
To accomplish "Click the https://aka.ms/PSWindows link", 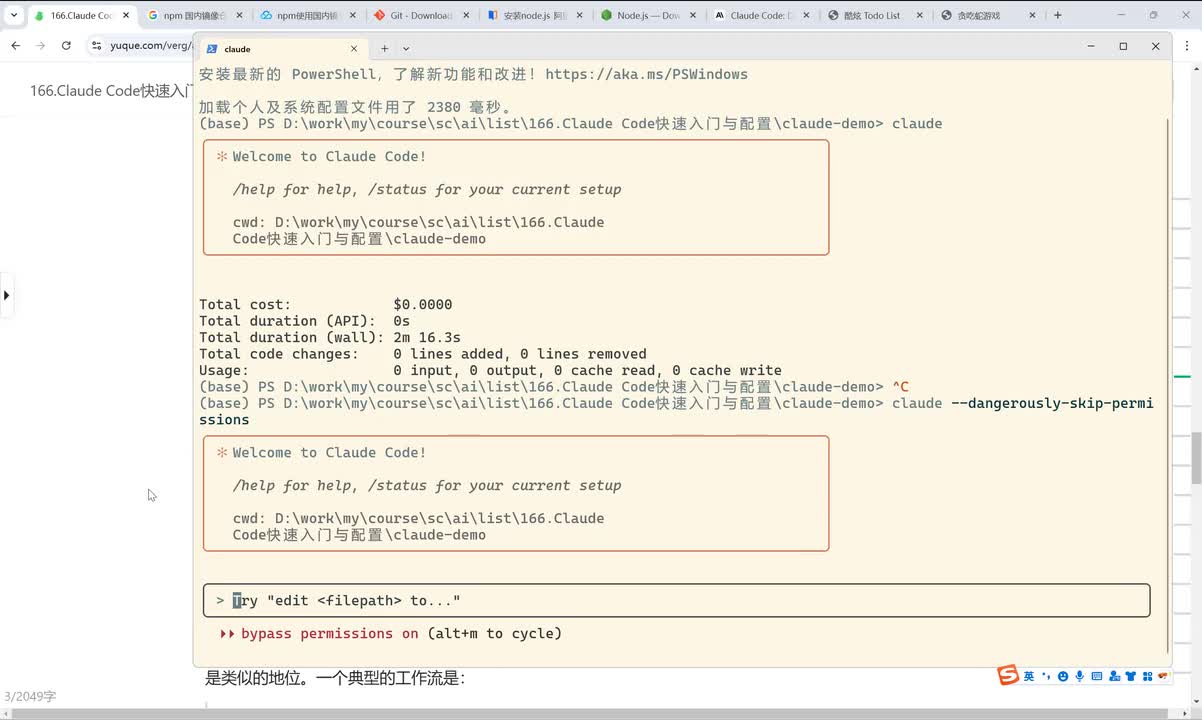I will [646, 75].
